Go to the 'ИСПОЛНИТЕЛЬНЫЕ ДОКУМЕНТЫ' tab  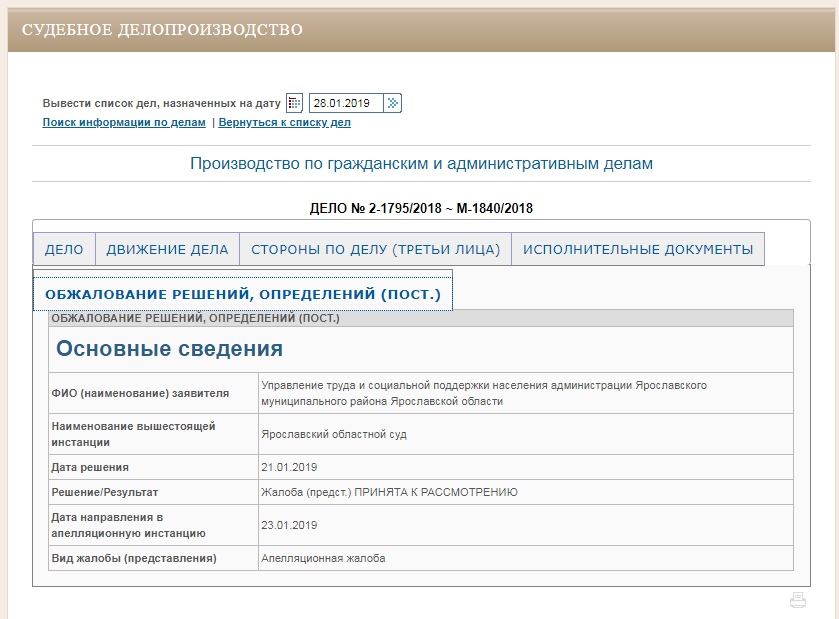click(x=638, y=249)
